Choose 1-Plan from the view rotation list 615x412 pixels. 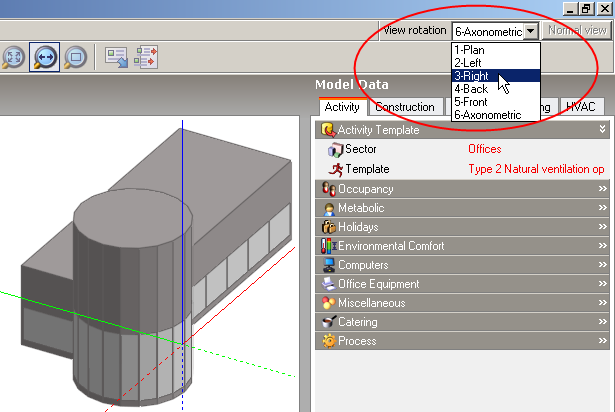pos(472,49)
